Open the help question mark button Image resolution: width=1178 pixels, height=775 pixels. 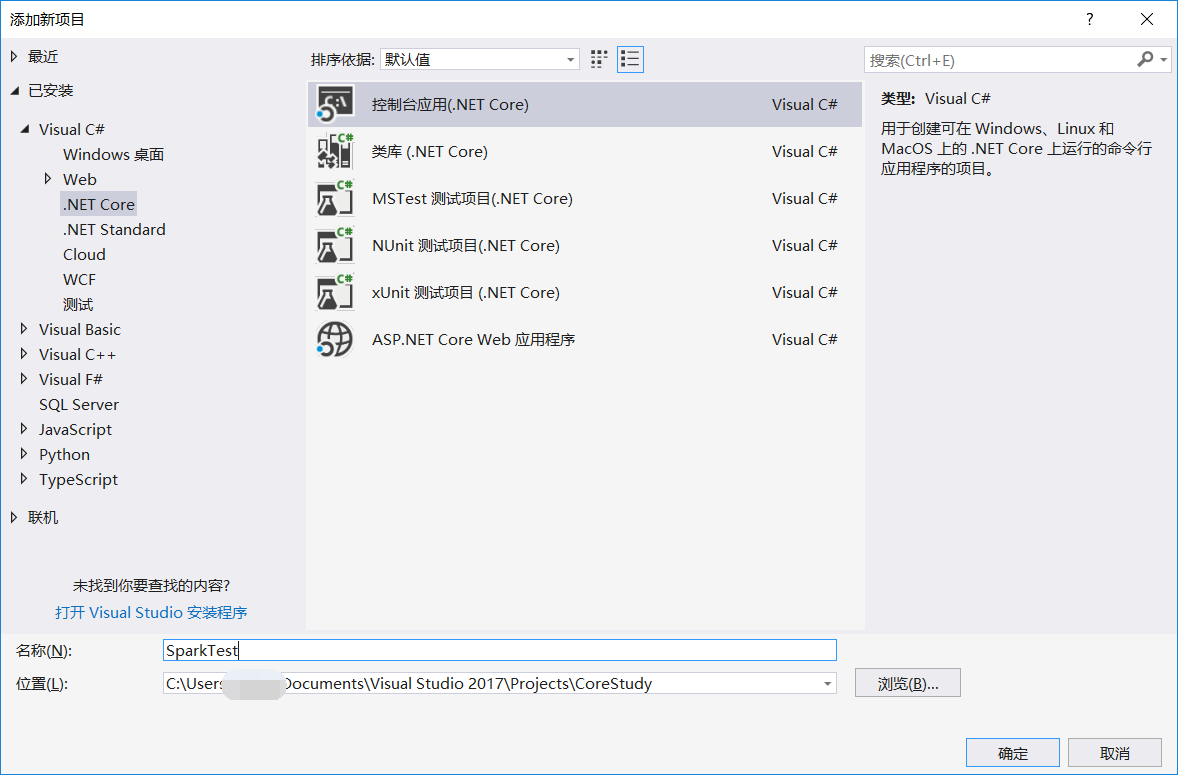coord(1089,20)
